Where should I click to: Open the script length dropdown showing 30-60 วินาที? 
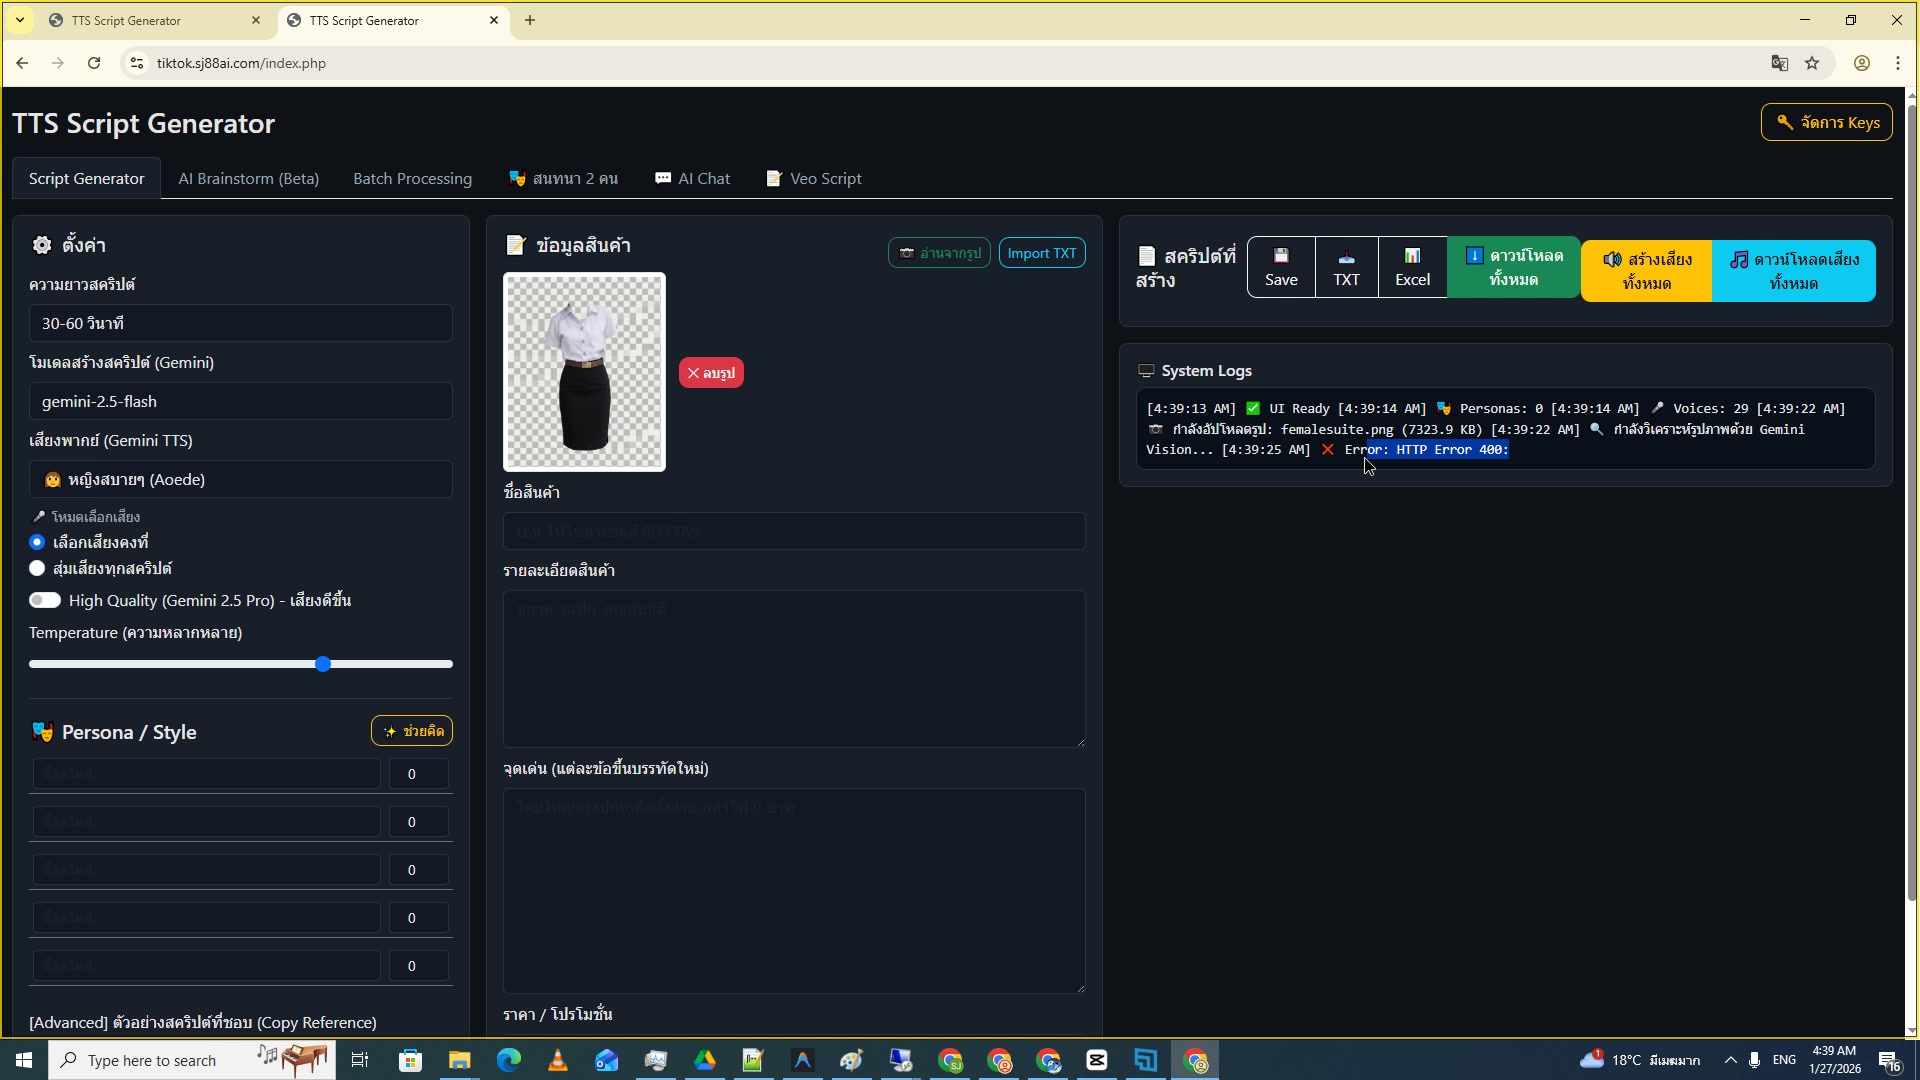coord(240,322)
